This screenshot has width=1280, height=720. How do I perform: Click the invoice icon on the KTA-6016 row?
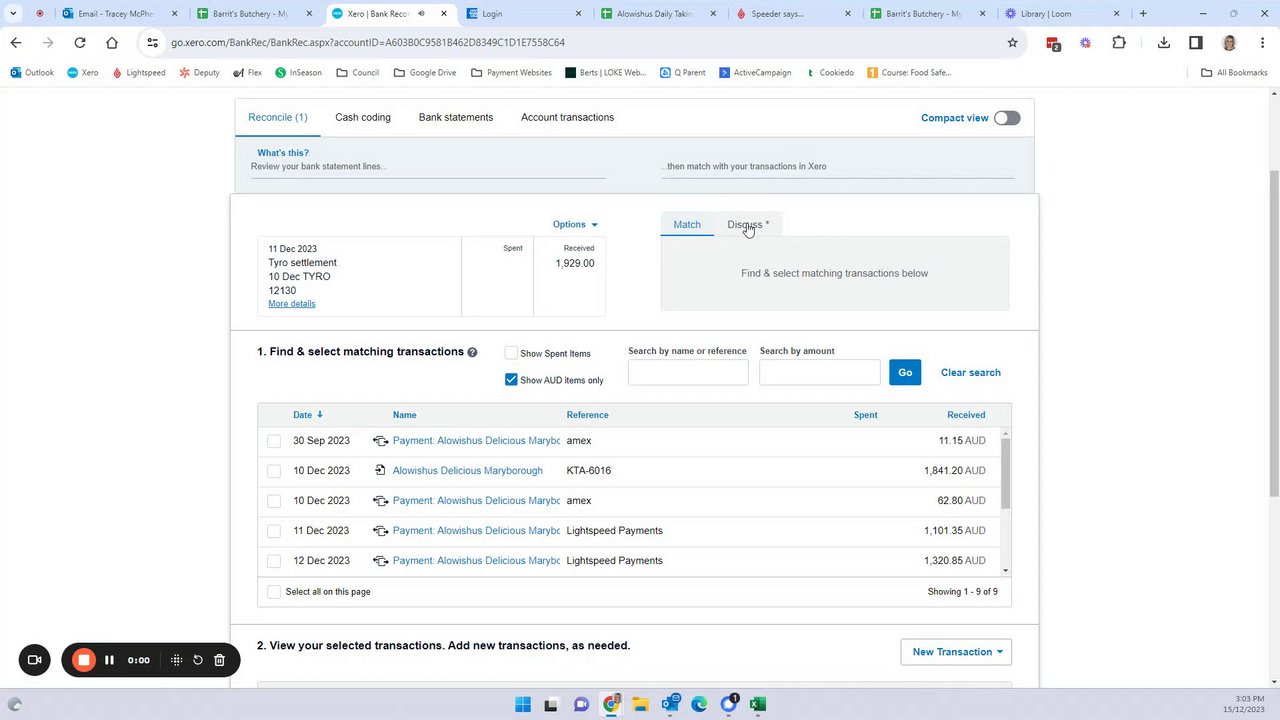pyautogui.click(x=380, y=471)
